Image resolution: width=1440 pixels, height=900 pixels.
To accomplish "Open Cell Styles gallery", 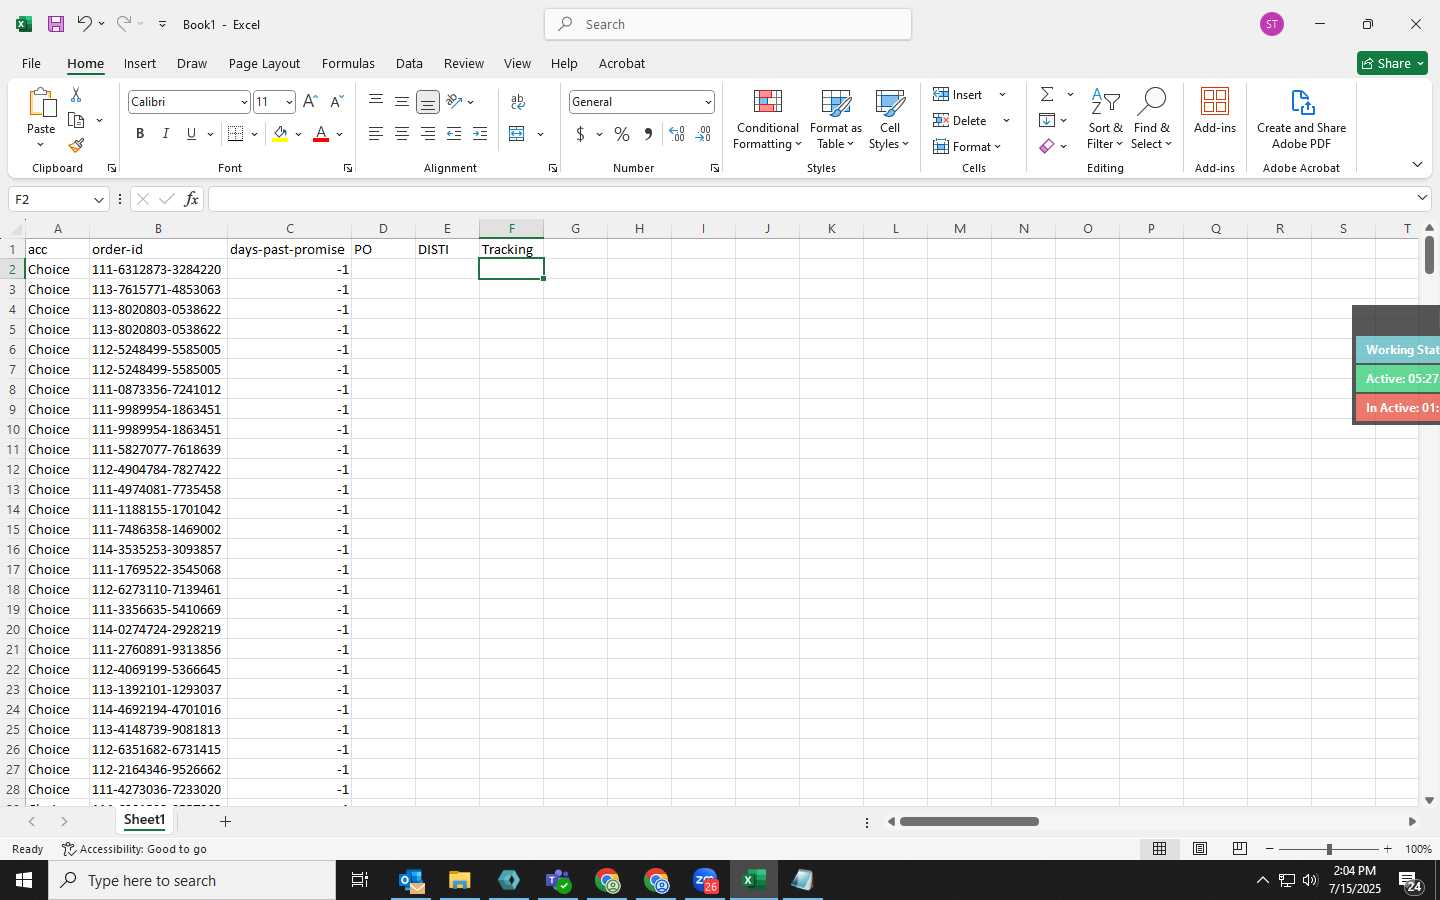I will [x=889, y=120].
